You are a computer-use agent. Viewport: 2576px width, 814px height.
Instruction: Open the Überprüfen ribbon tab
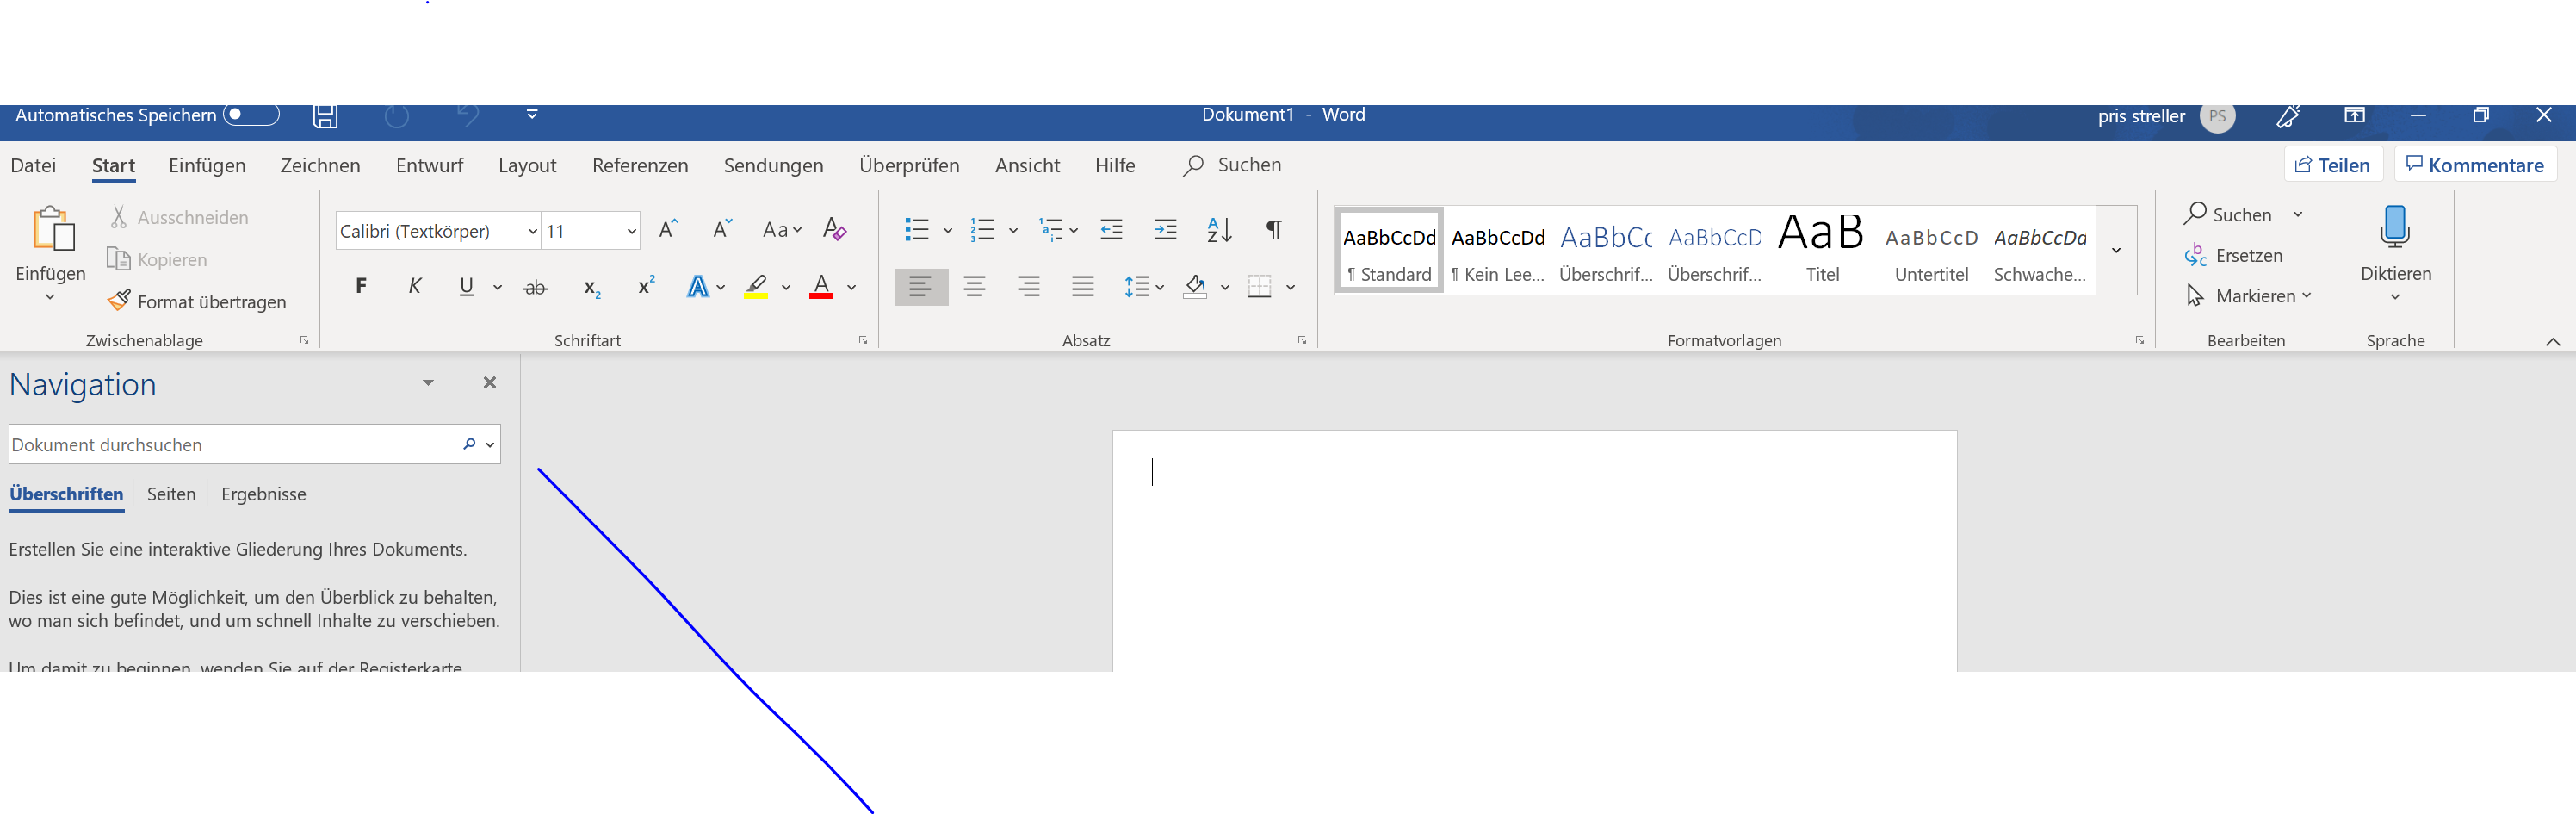[x=909, y=165]
